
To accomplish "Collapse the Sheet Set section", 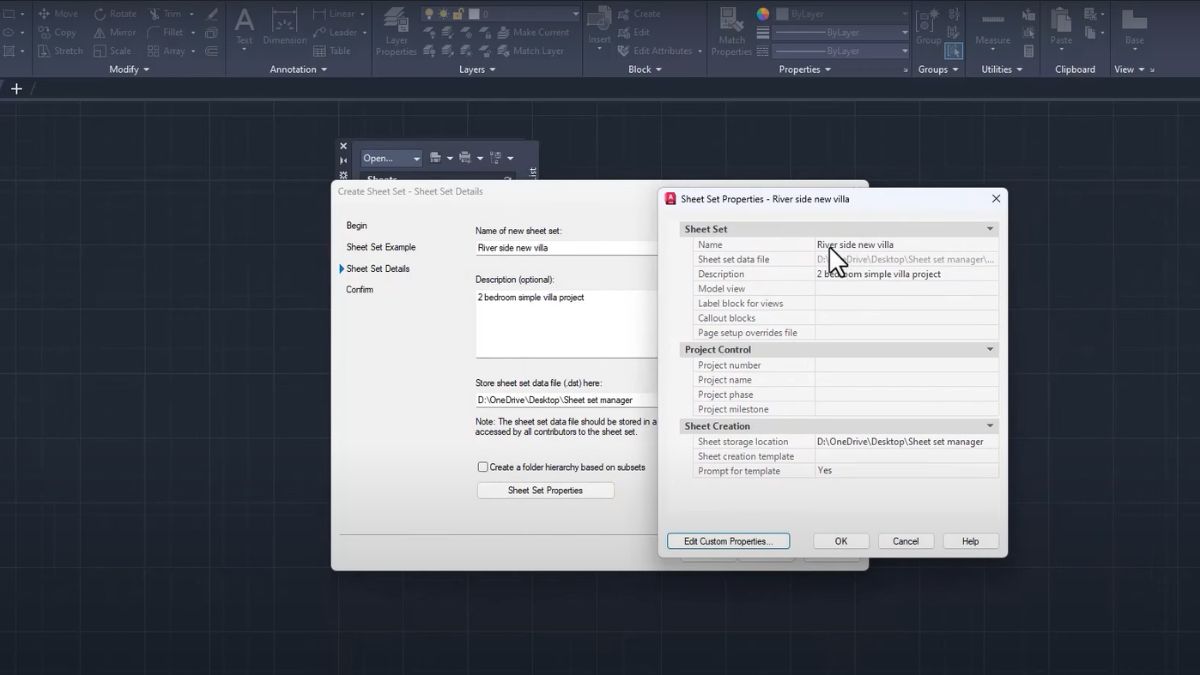I will 990,229.
